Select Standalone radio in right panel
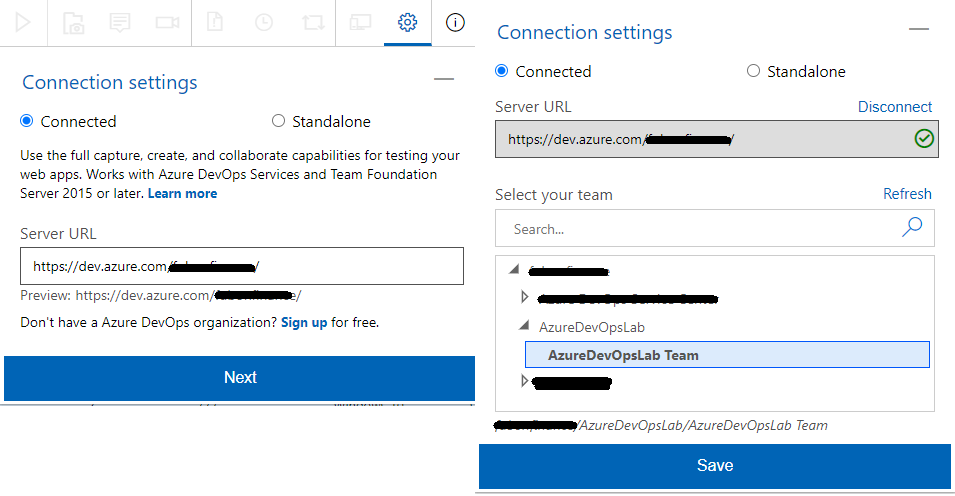The image size is (955, 496). coord(753,71)
